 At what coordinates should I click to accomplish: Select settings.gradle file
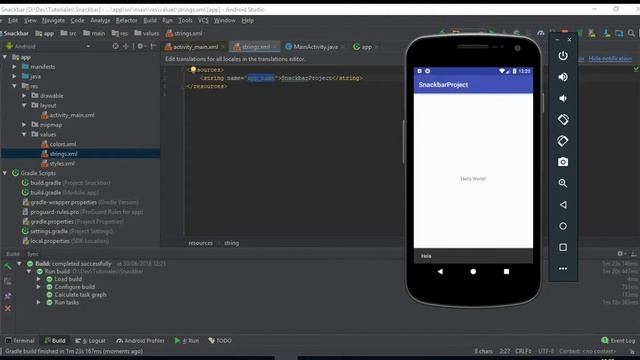49,231
